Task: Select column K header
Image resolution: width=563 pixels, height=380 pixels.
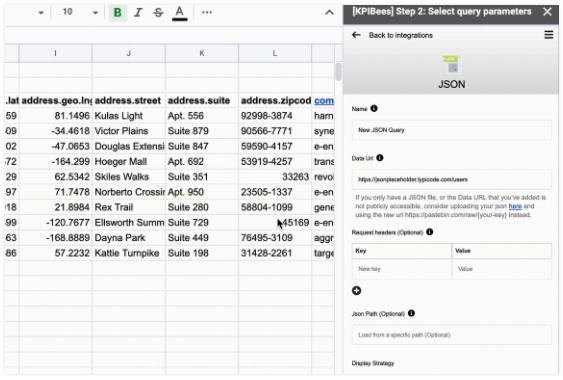Action: (x=202, y=53)
